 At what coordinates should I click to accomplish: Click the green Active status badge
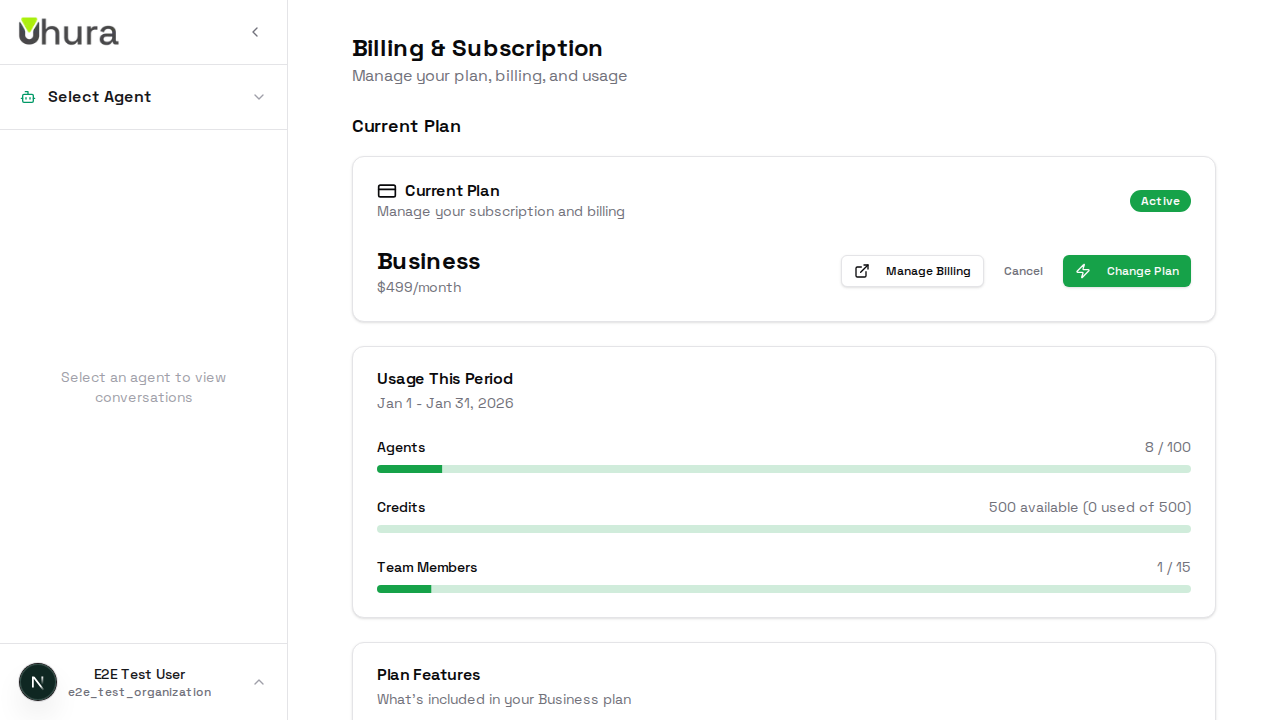[x=1160, y=201]
